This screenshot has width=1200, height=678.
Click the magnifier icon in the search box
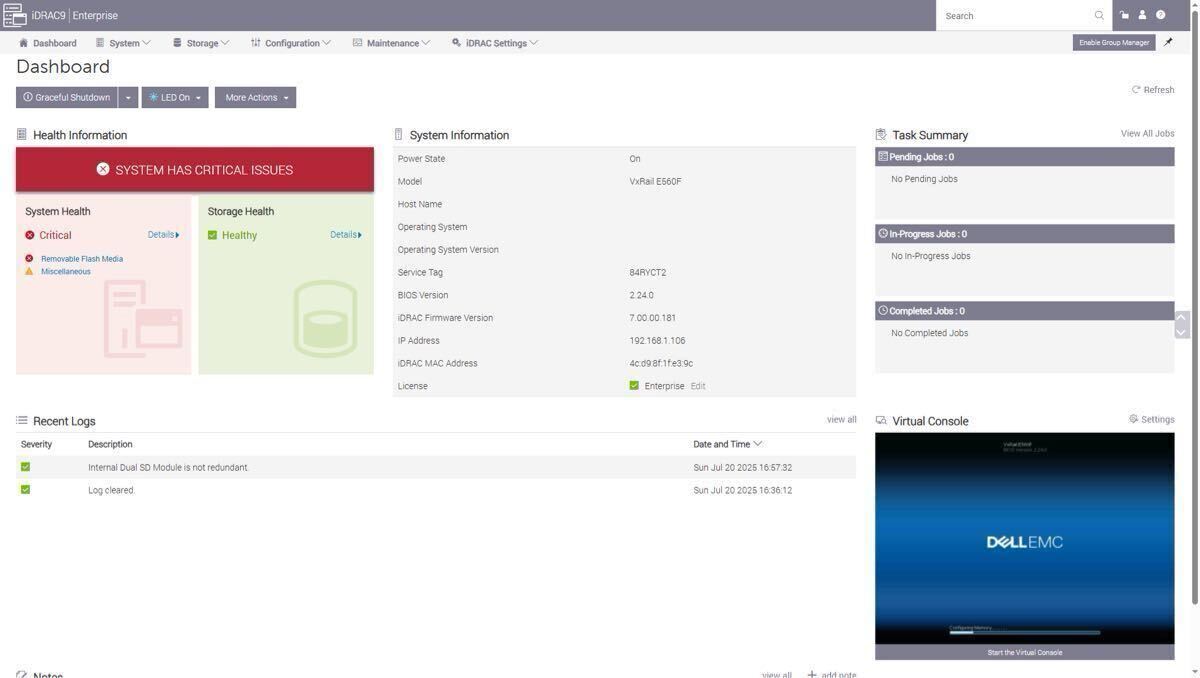point(1099,15)
